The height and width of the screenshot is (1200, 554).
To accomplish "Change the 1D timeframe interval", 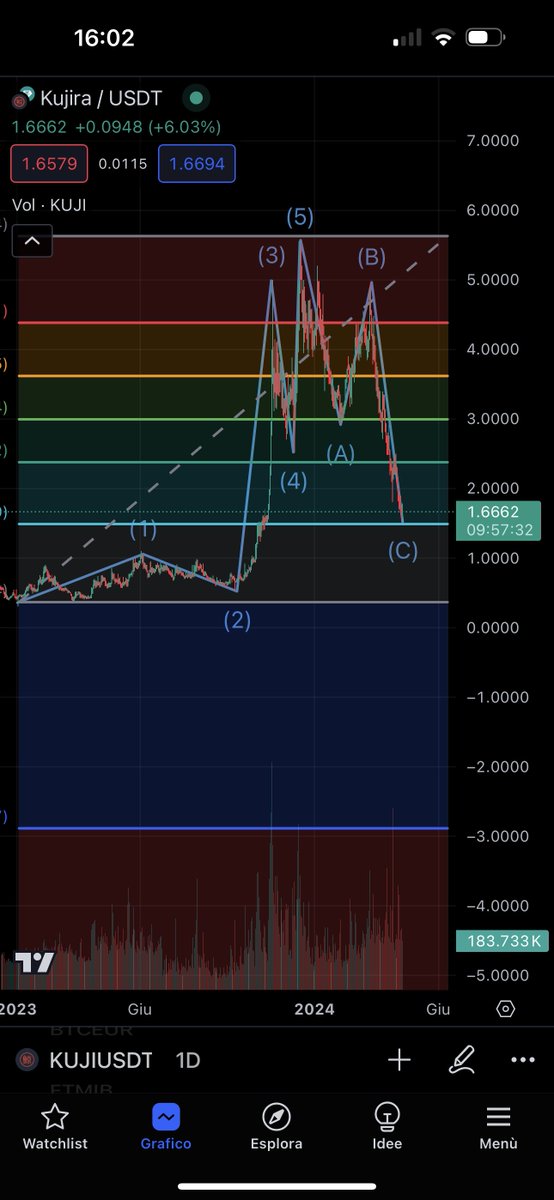I will coord(187,1061).
